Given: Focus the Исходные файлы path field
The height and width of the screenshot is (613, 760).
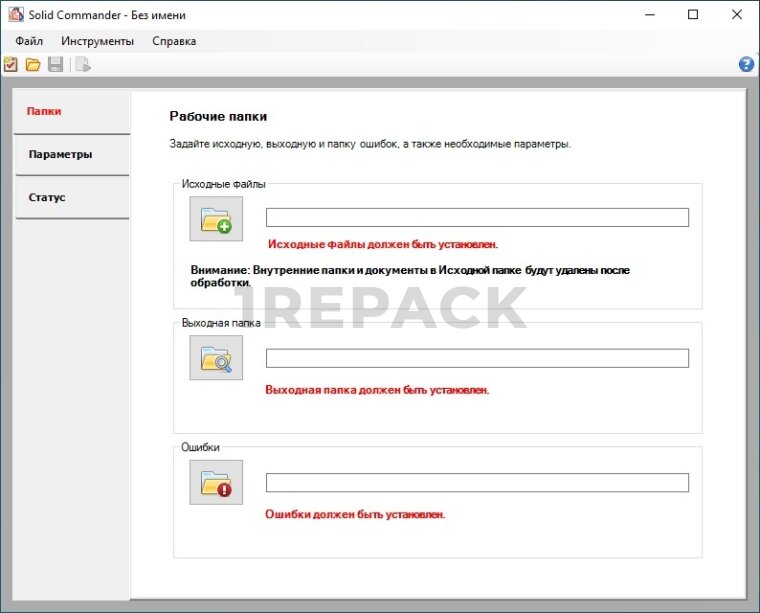Looking at the screenshot, I should tap(477, 218).
